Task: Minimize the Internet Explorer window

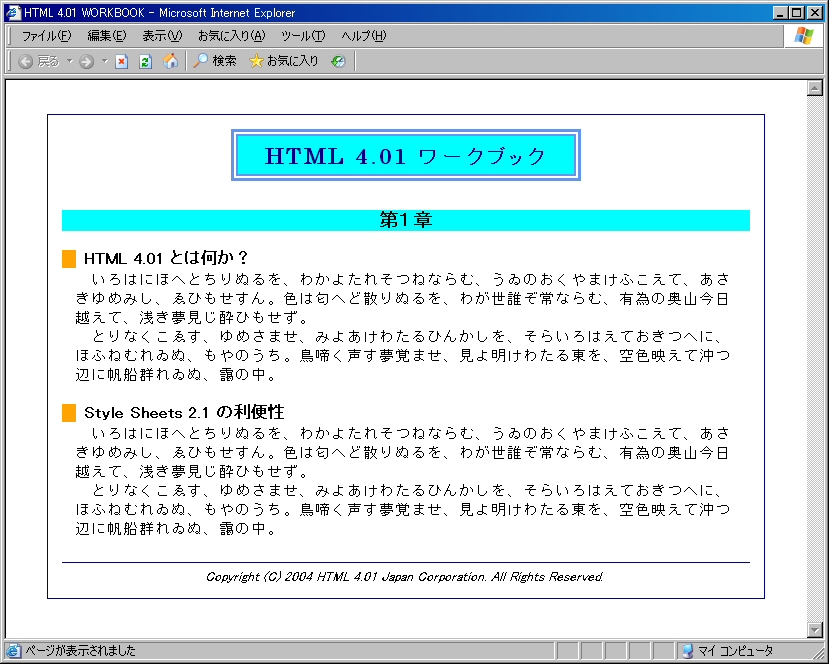Action: 779,12
